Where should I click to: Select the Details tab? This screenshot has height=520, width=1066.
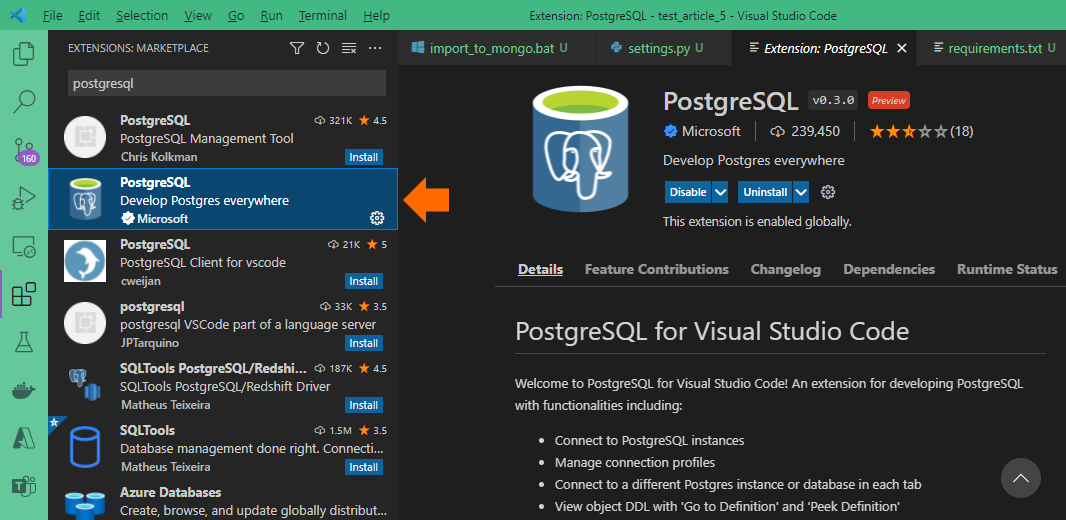tap(540, 269)
